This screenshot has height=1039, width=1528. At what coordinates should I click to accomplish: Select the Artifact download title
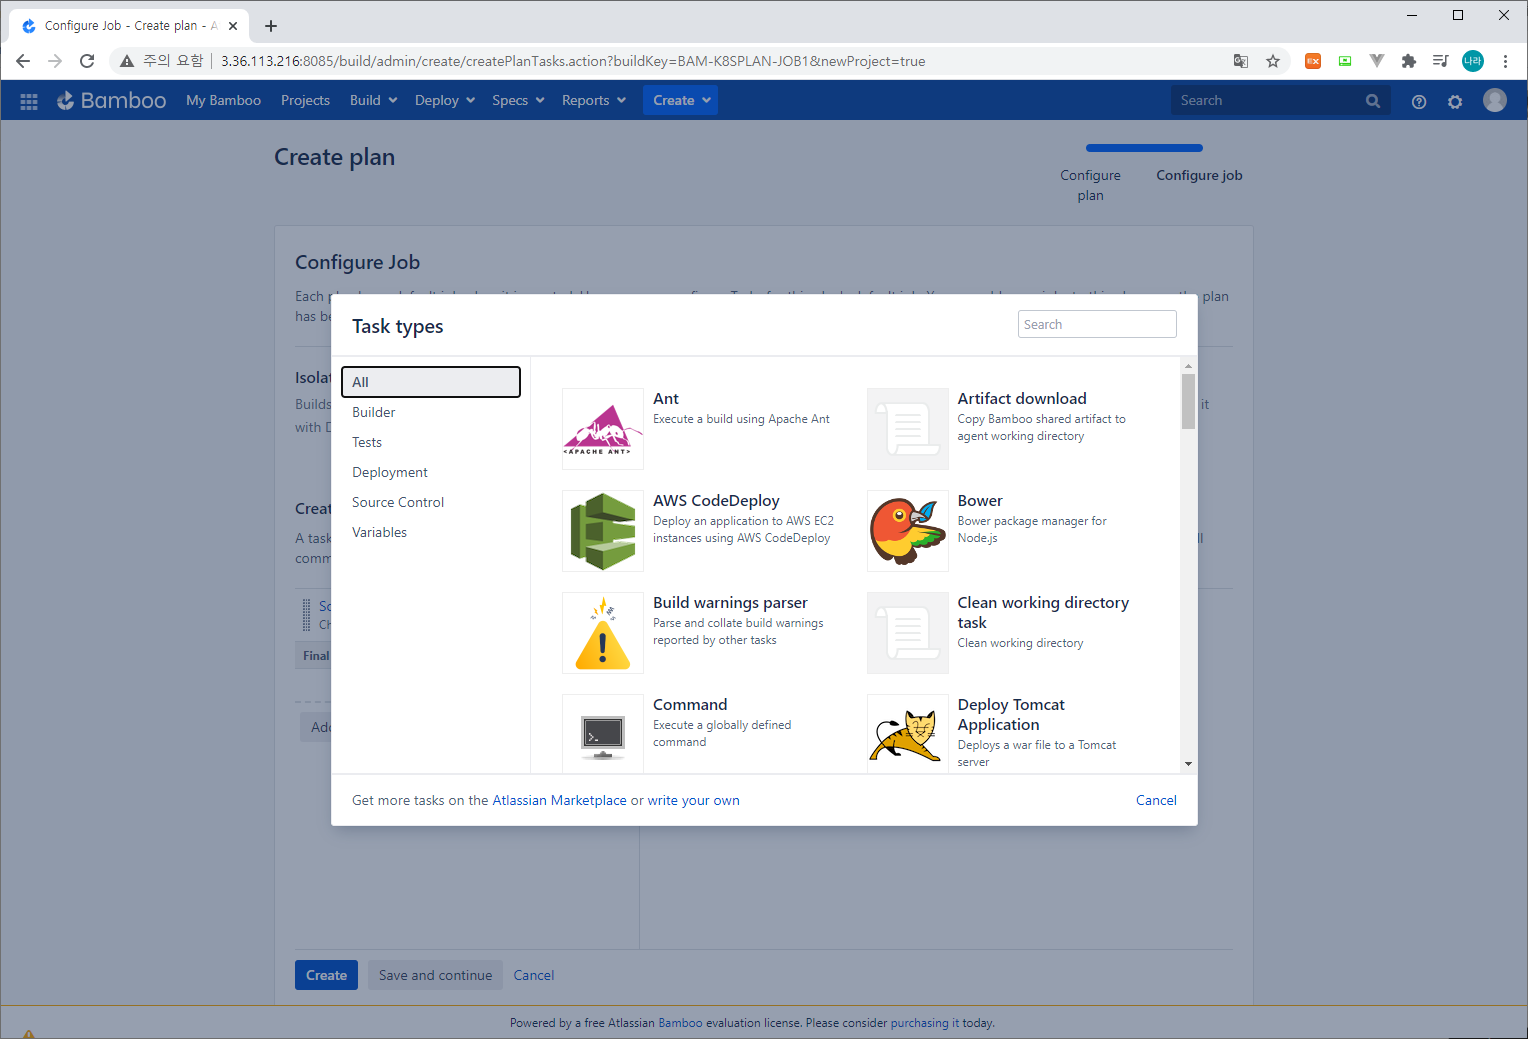pos(1022,398)
